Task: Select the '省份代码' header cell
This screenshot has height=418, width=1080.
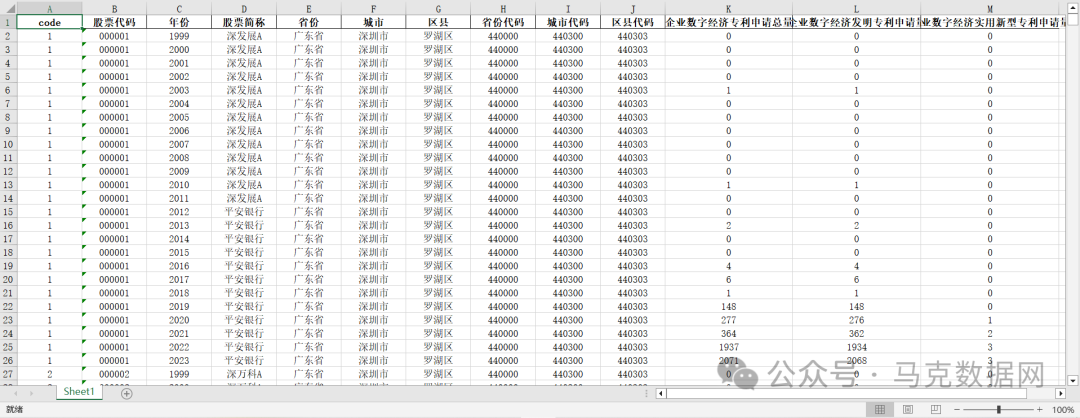Action: (x=503, y=22)
